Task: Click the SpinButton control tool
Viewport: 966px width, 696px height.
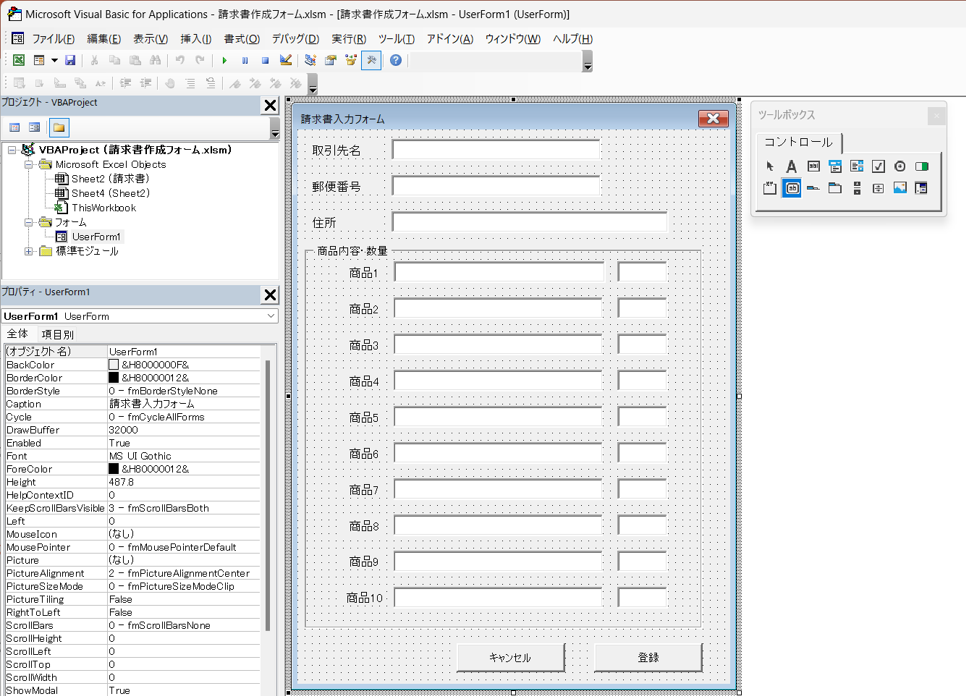Action: pos(878,188)
